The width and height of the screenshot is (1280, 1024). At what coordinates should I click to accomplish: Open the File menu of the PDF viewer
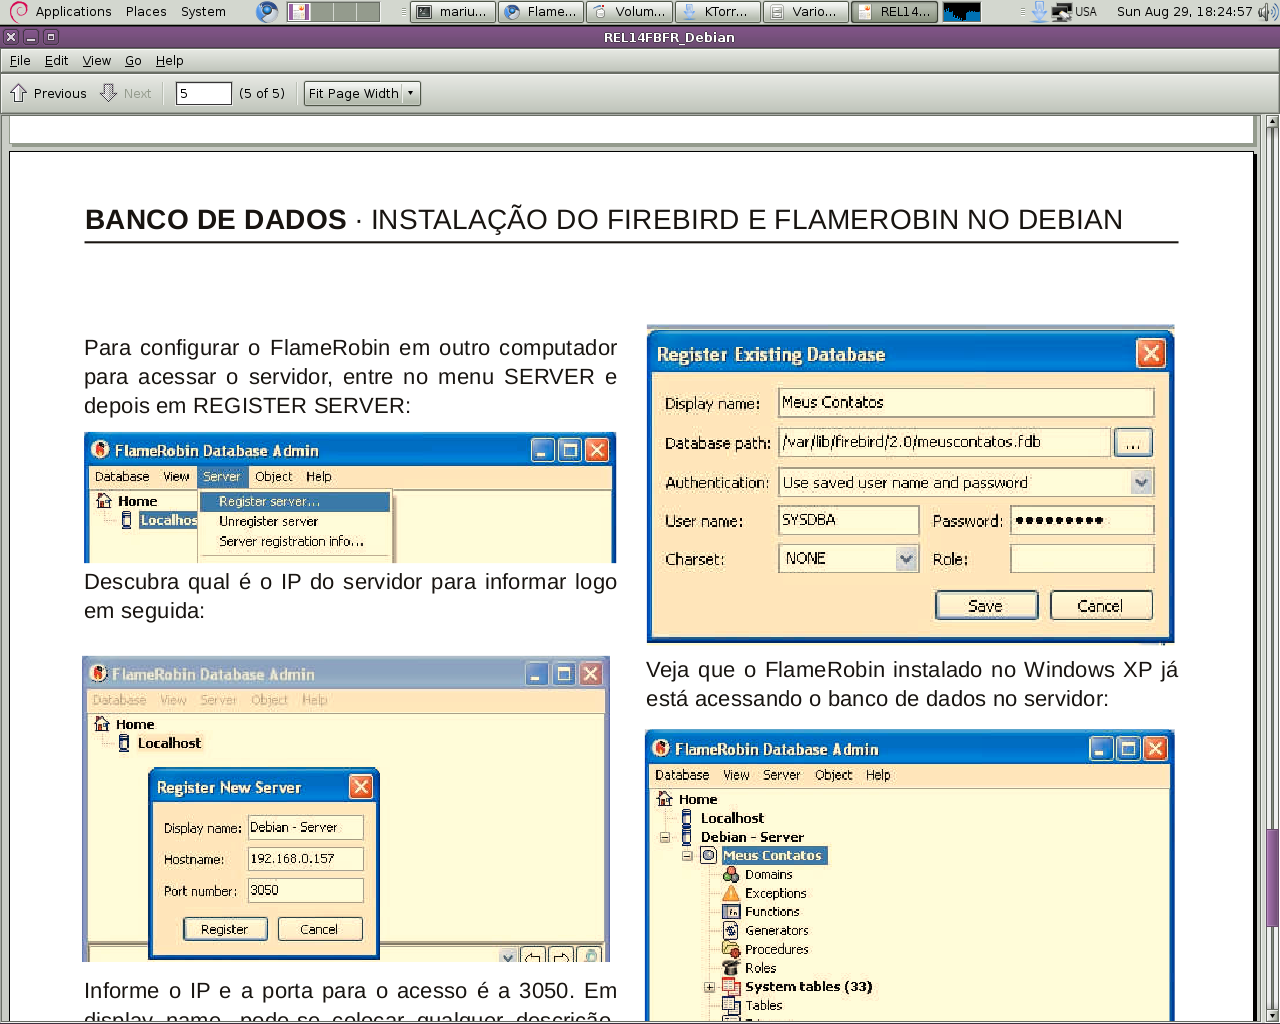tap(19, 60)
